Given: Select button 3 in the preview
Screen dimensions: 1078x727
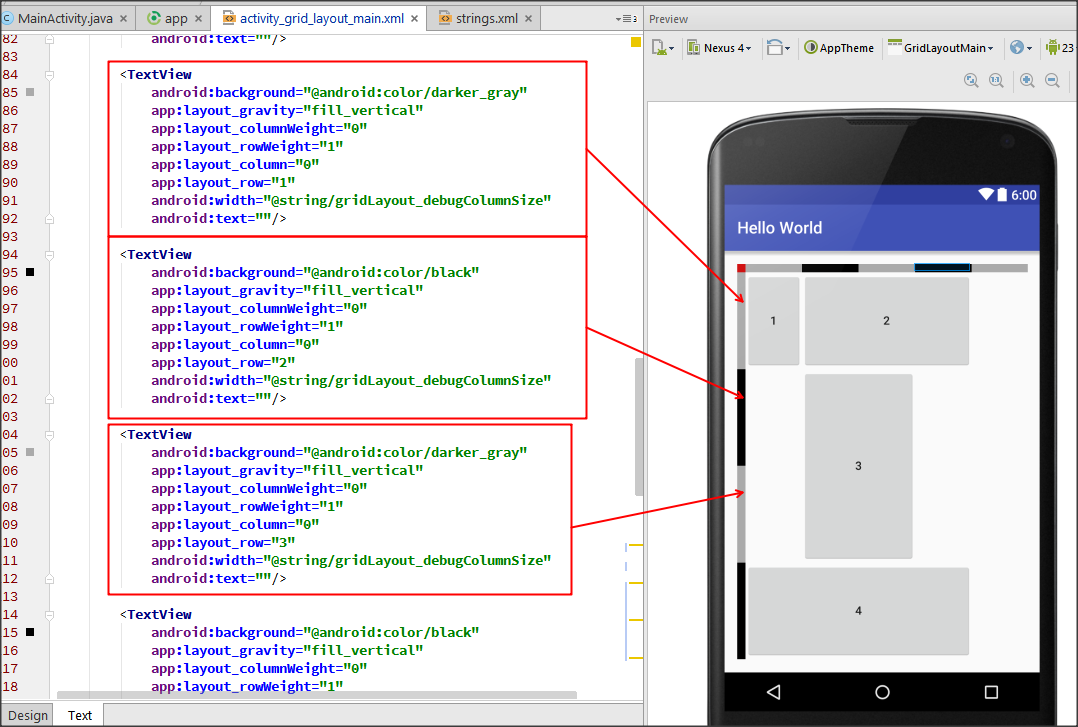Looking at the screenshot, I should (x=858, y=466).
